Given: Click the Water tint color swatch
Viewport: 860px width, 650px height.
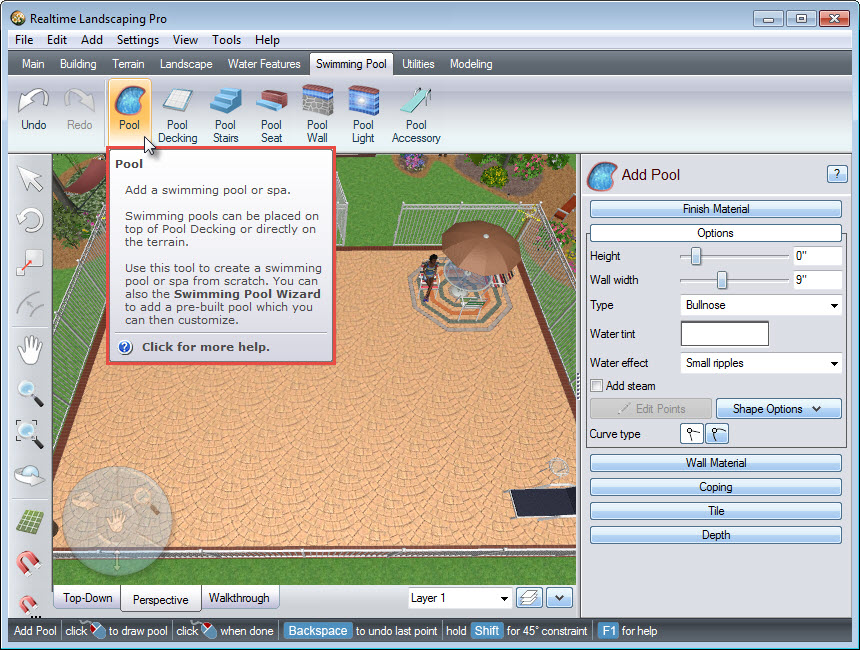Looking at the screenshot, I should (724, 334).
